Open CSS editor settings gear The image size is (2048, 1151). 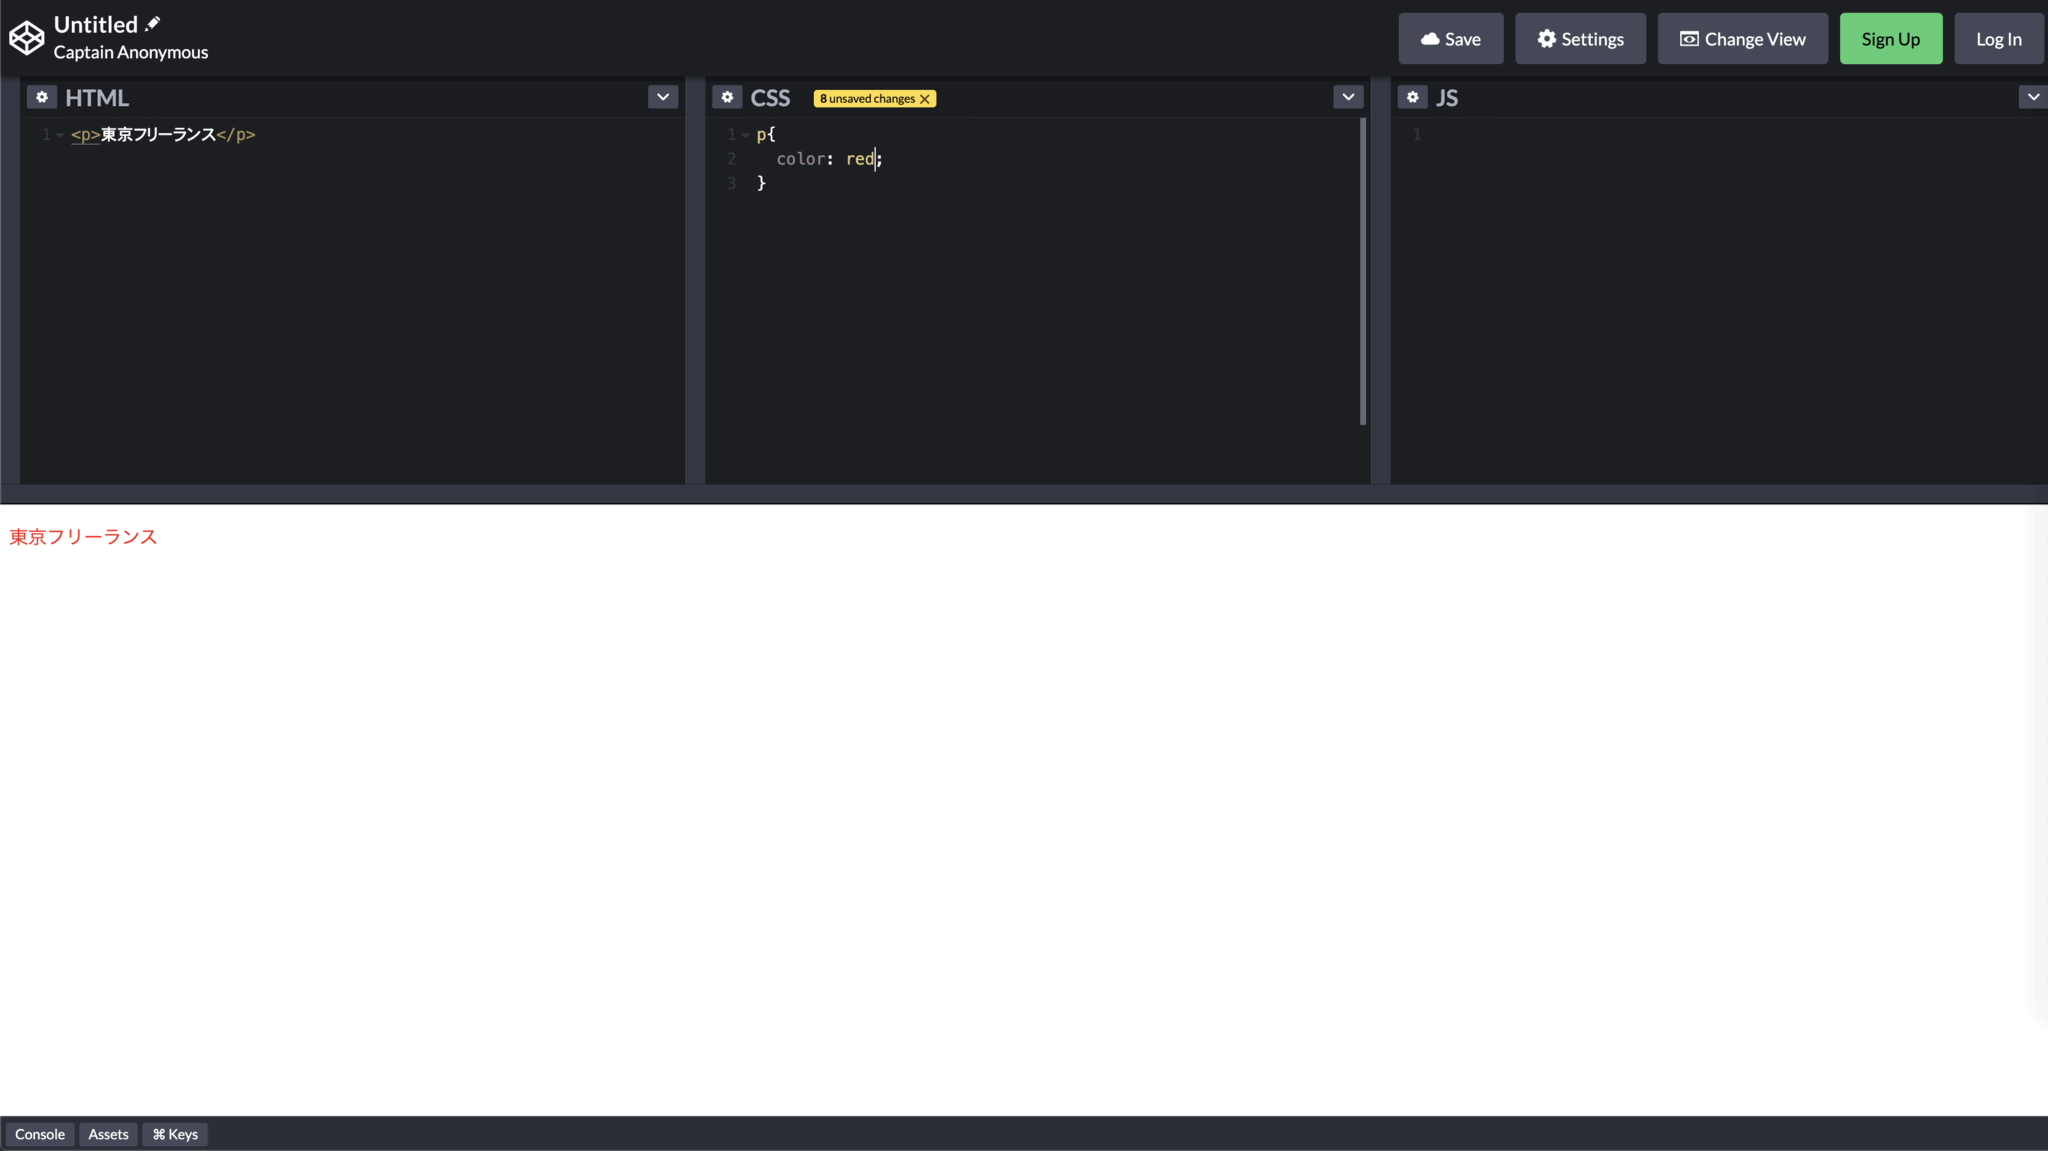[727, 97]
